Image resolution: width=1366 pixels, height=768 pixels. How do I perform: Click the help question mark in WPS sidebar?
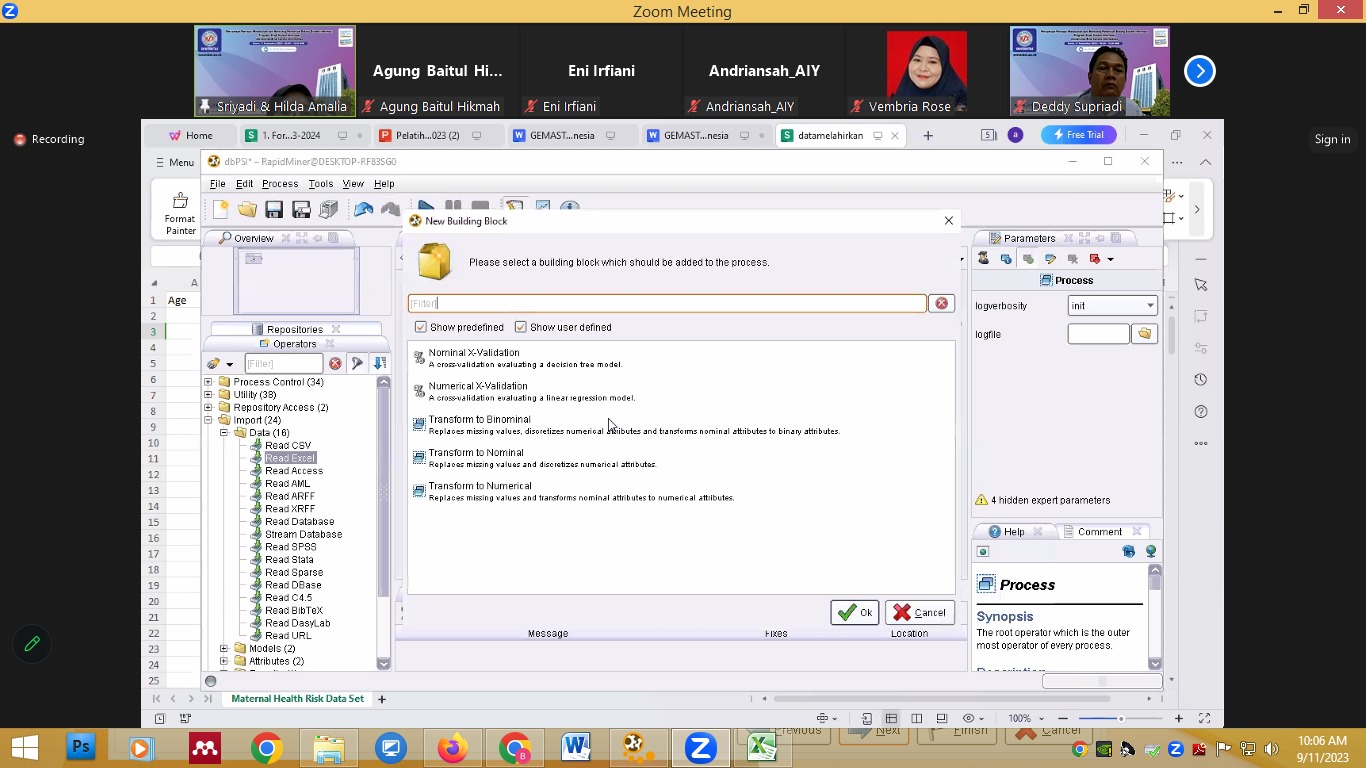[1201, 411]
